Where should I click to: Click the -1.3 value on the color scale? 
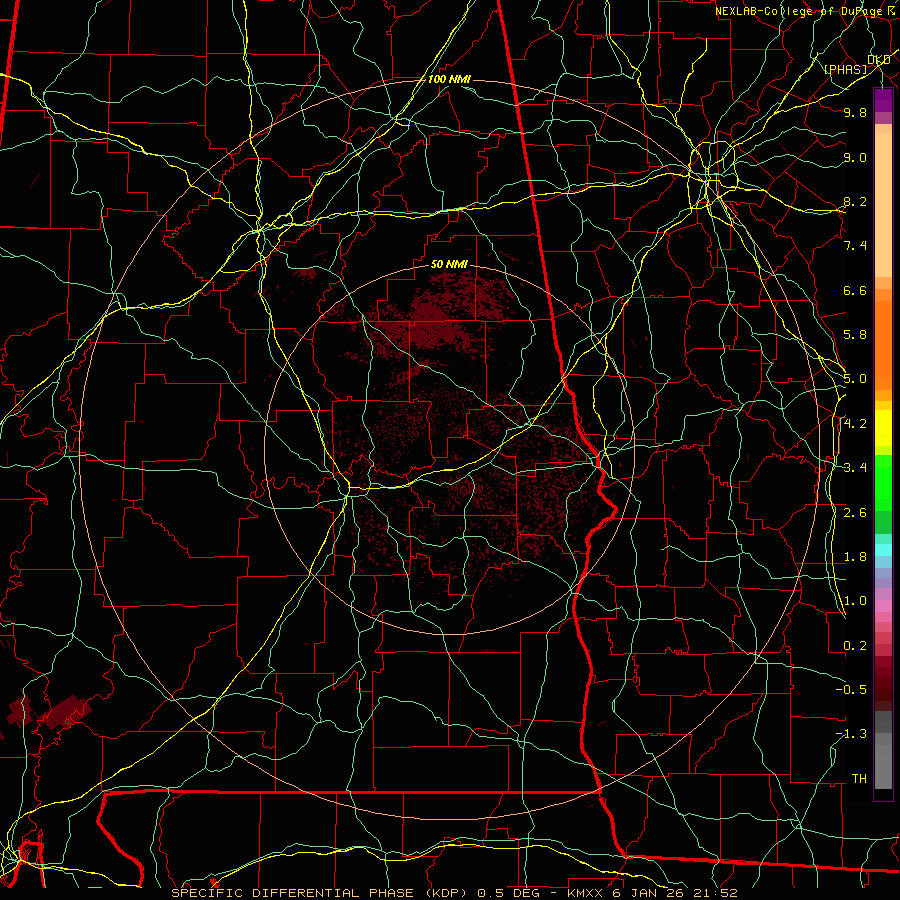pyautogui.click(x=851, y=734)
